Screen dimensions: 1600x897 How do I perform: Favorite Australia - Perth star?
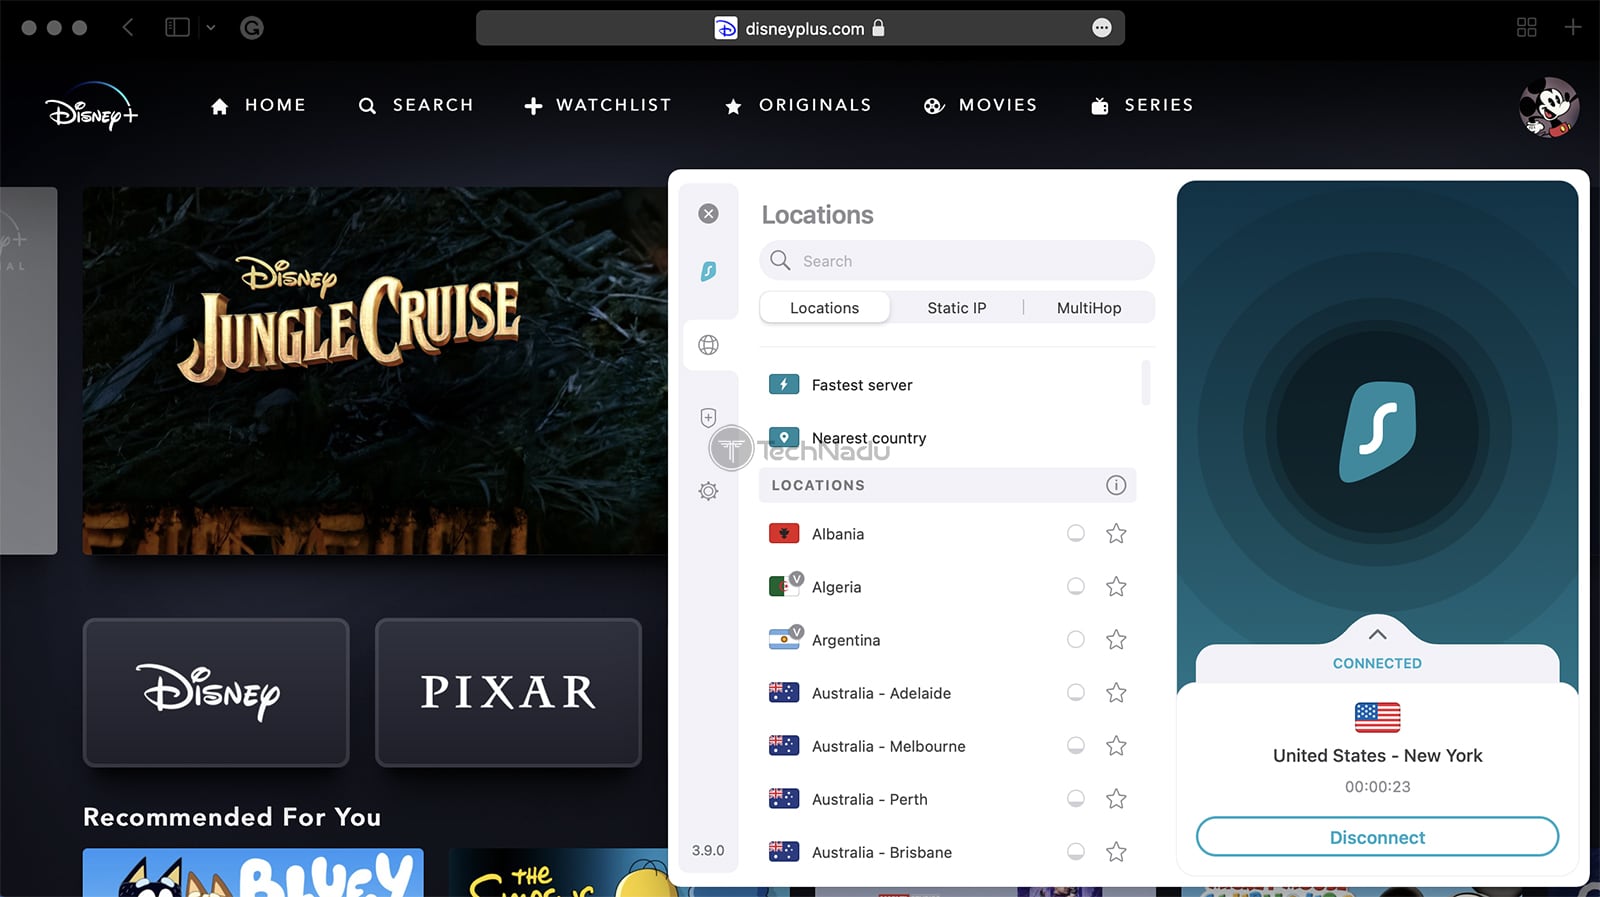(x=1116, y=799)
